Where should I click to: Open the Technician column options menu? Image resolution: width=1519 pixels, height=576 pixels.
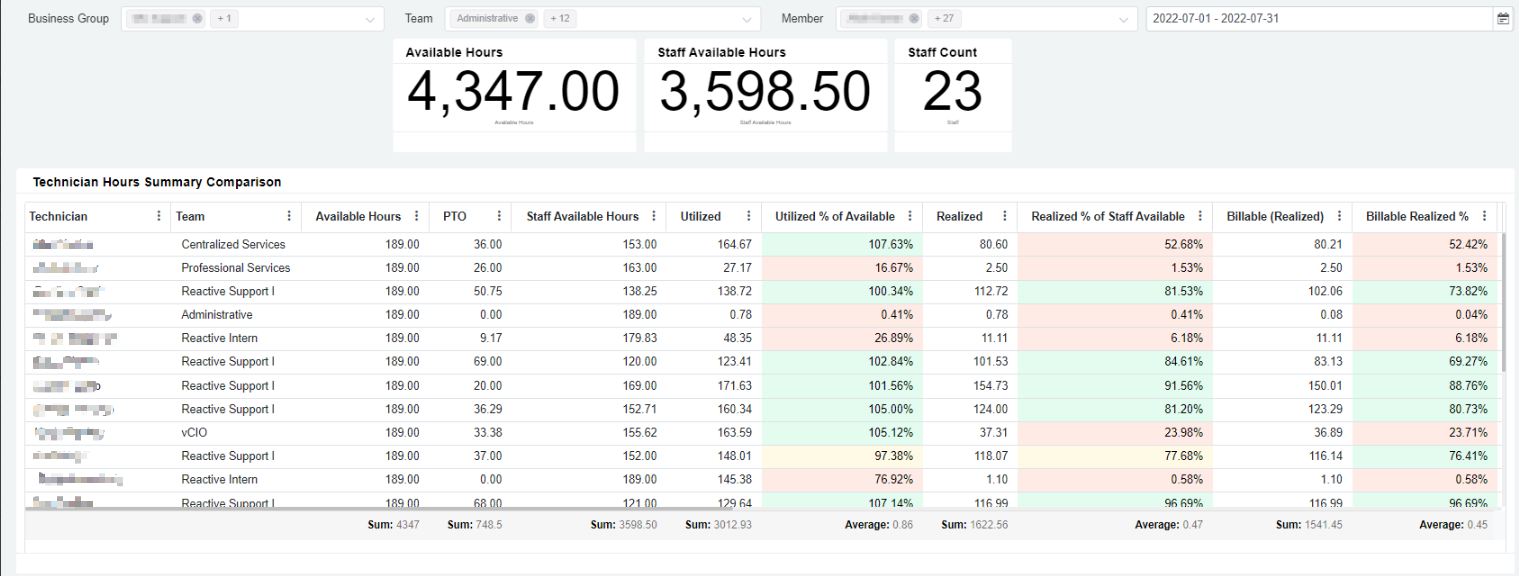click(159, 216)
